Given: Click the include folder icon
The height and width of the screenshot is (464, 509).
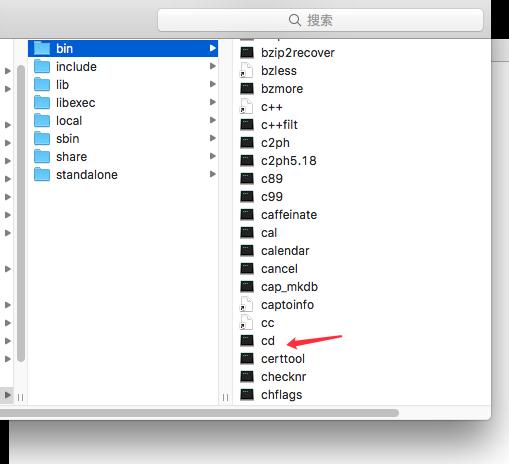Looking at the screenshot, I should (x=42, y=66).
